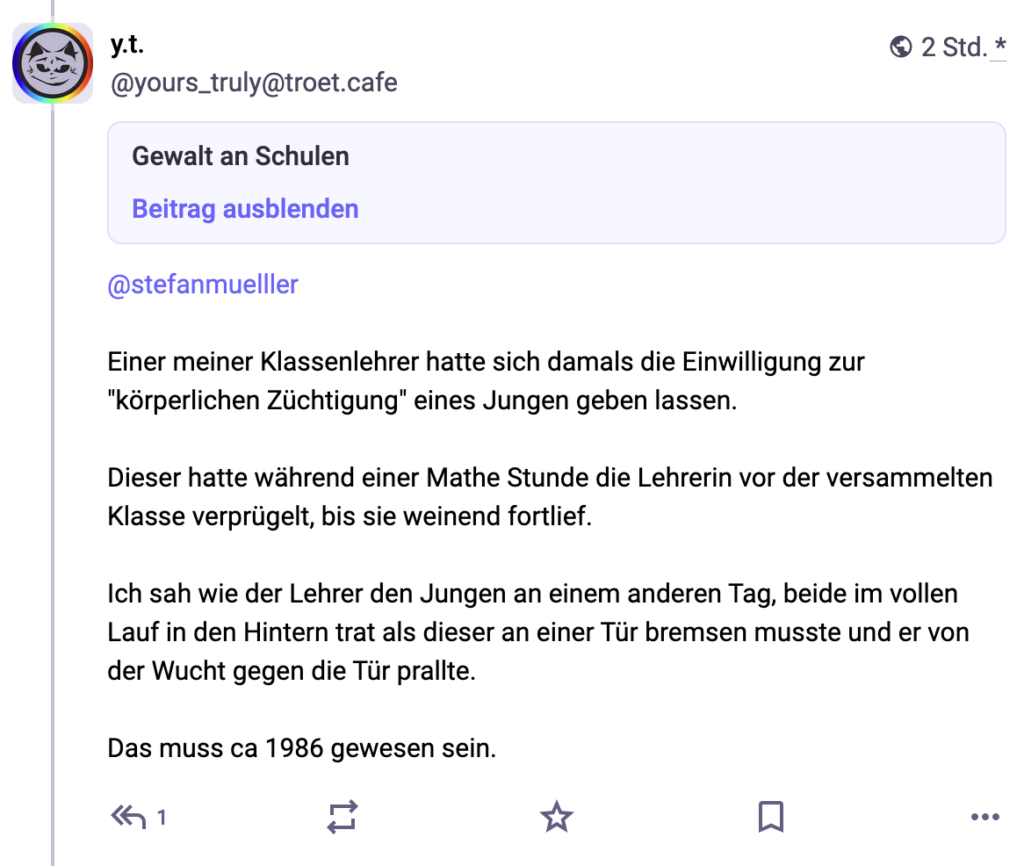Click the vertical thread line at left
The image size is (1024, 866).
coord(52,500)
